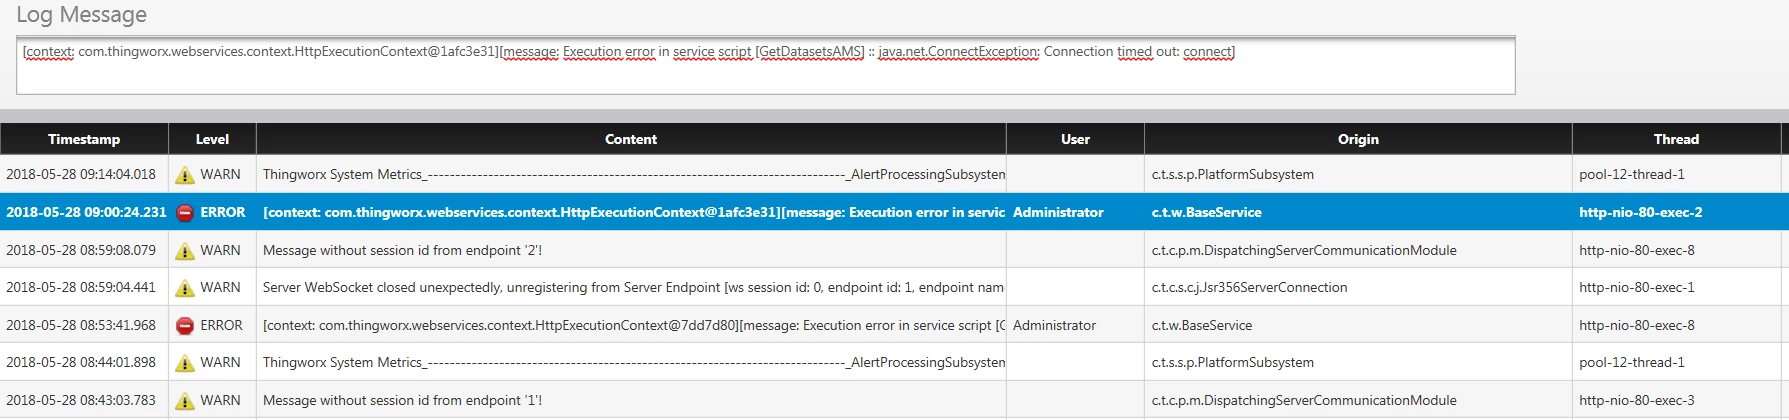The height and width of the screenshot is (420, 1789).
Task: Select timestamp 2018-05-28 08:59:04.441
Action: (x=81, y=287)
